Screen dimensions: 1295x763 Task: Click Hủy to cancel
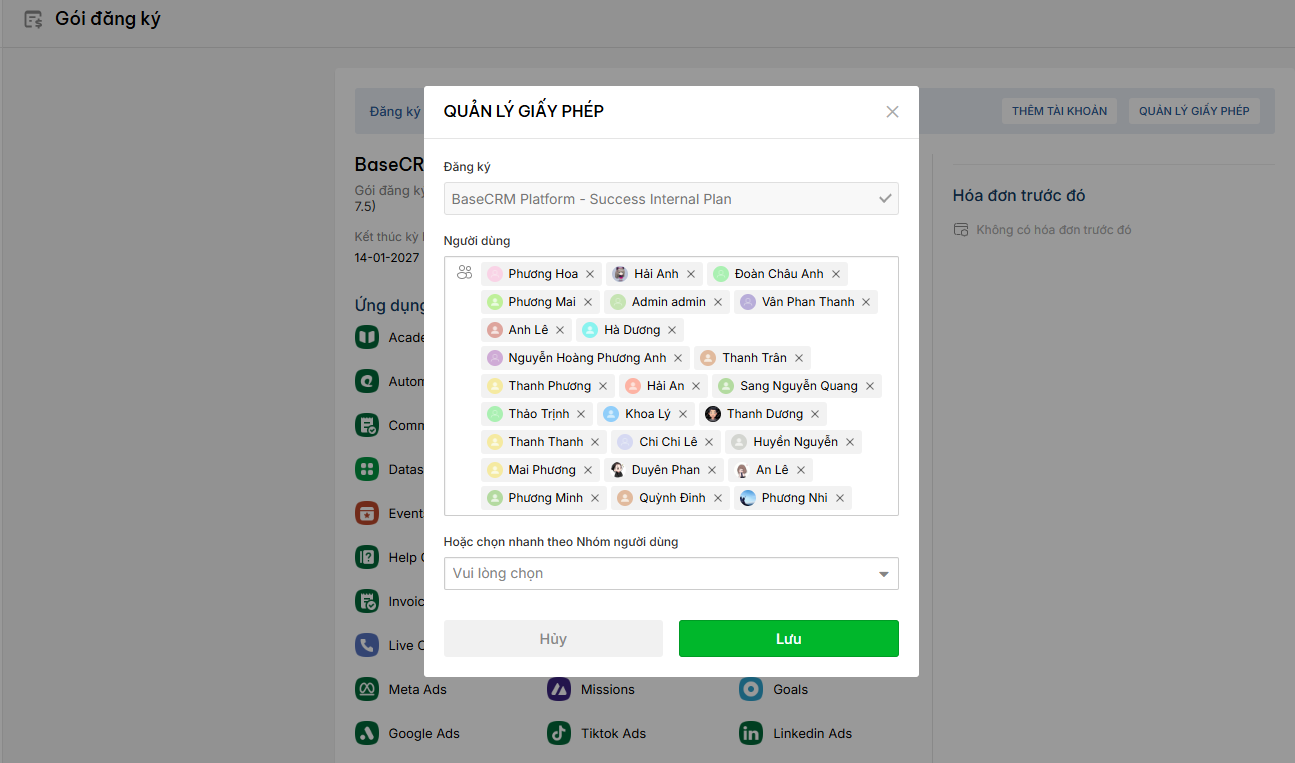553,639
